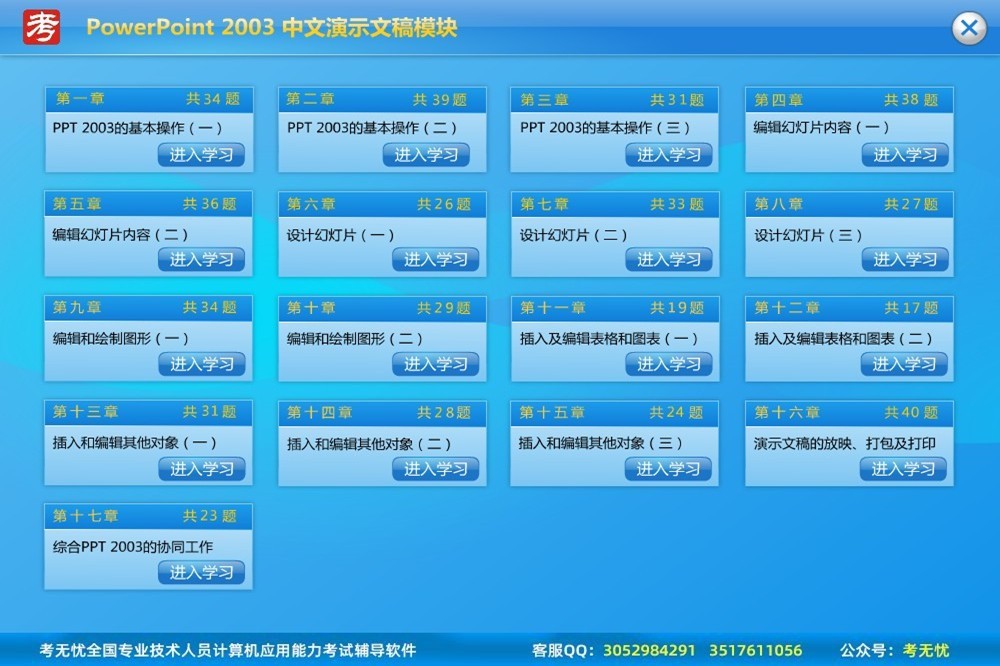Click the 考无忧 public account name
The height and width of the screenshot is (666, 1000).
click(925, 650)
